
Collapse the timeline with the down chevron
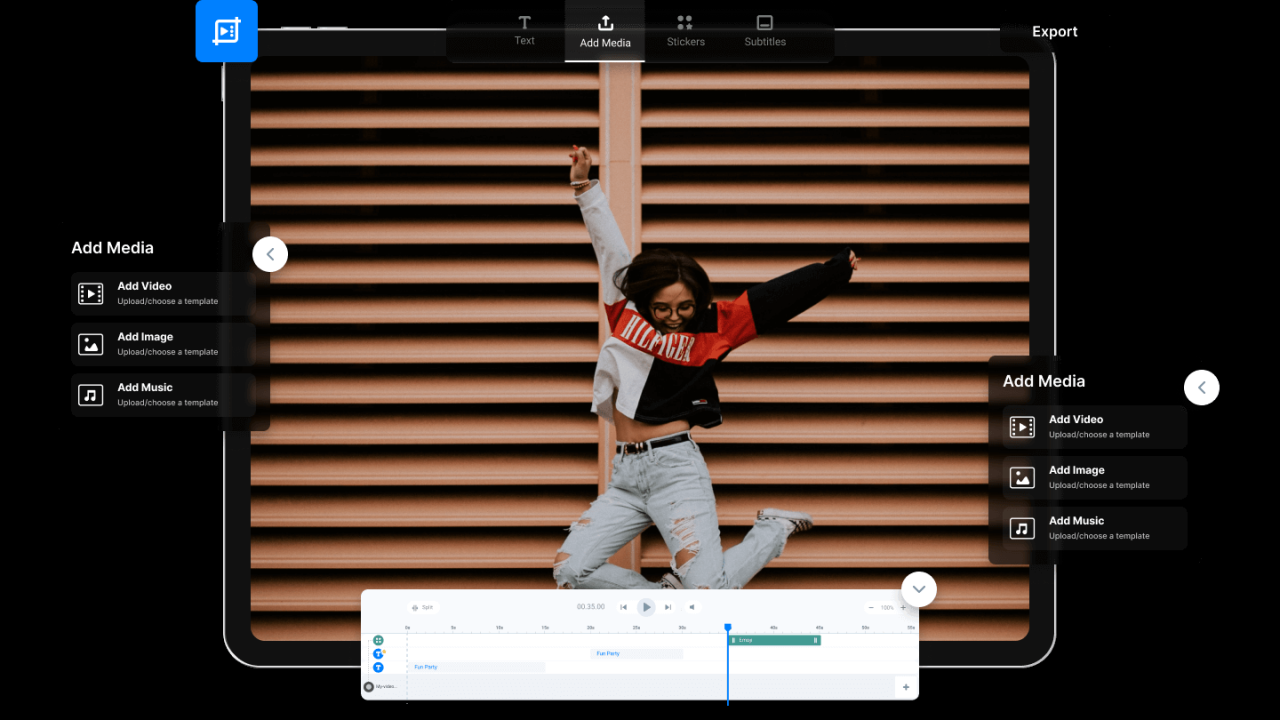click(918, 589)
